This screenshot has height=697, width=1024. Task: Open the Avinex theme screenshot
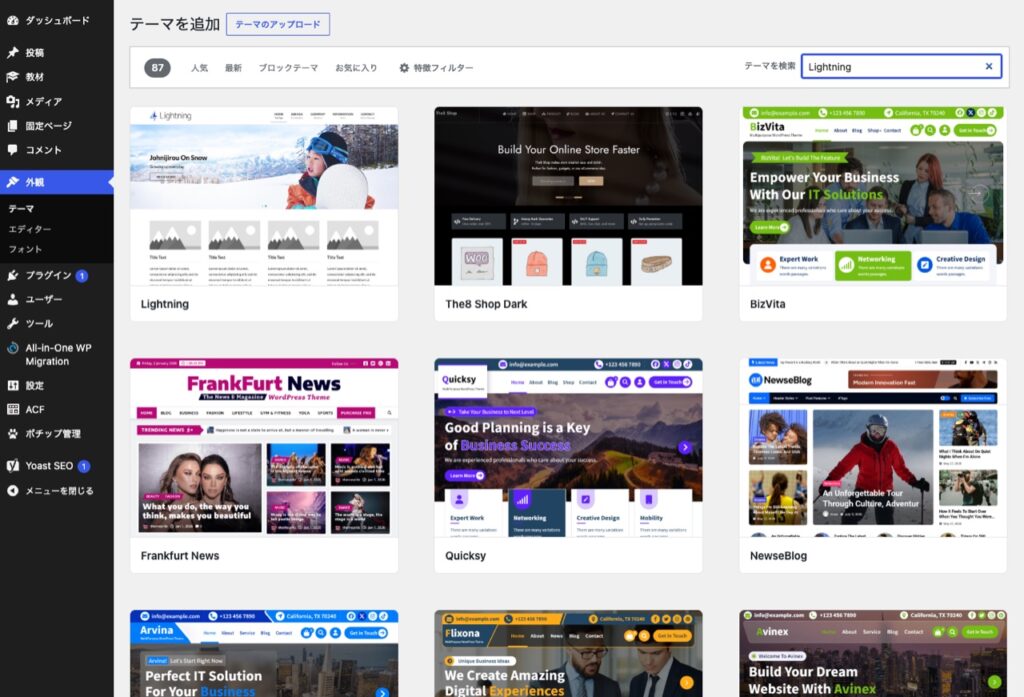[873, 653]
